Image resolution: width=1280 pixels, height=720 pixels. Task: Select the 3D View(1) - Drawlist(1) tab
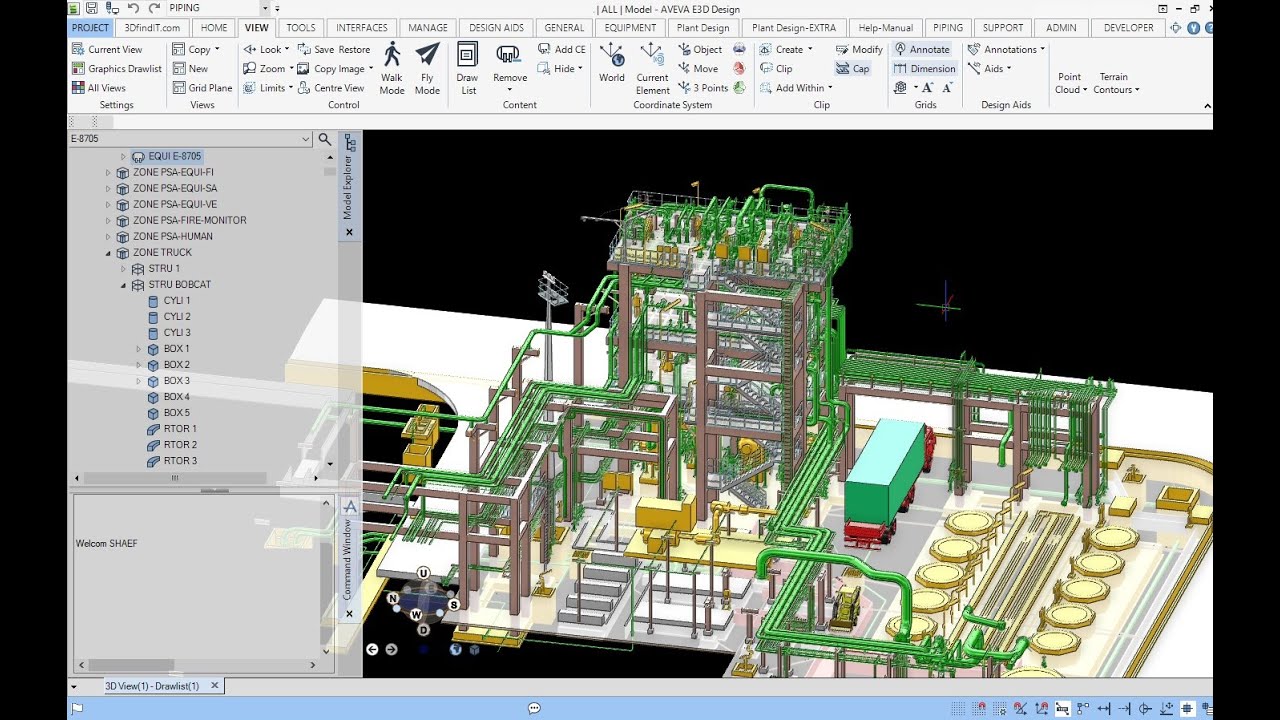[152, 686]
